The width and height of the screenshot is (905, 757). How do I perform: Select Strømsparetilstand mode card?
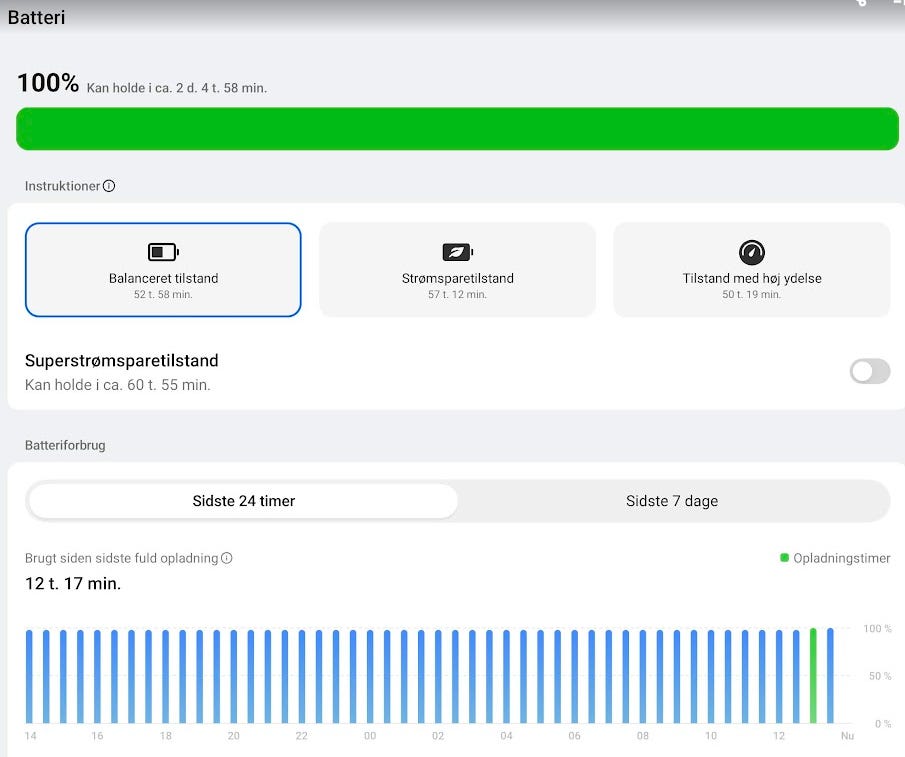pos(458,269)
